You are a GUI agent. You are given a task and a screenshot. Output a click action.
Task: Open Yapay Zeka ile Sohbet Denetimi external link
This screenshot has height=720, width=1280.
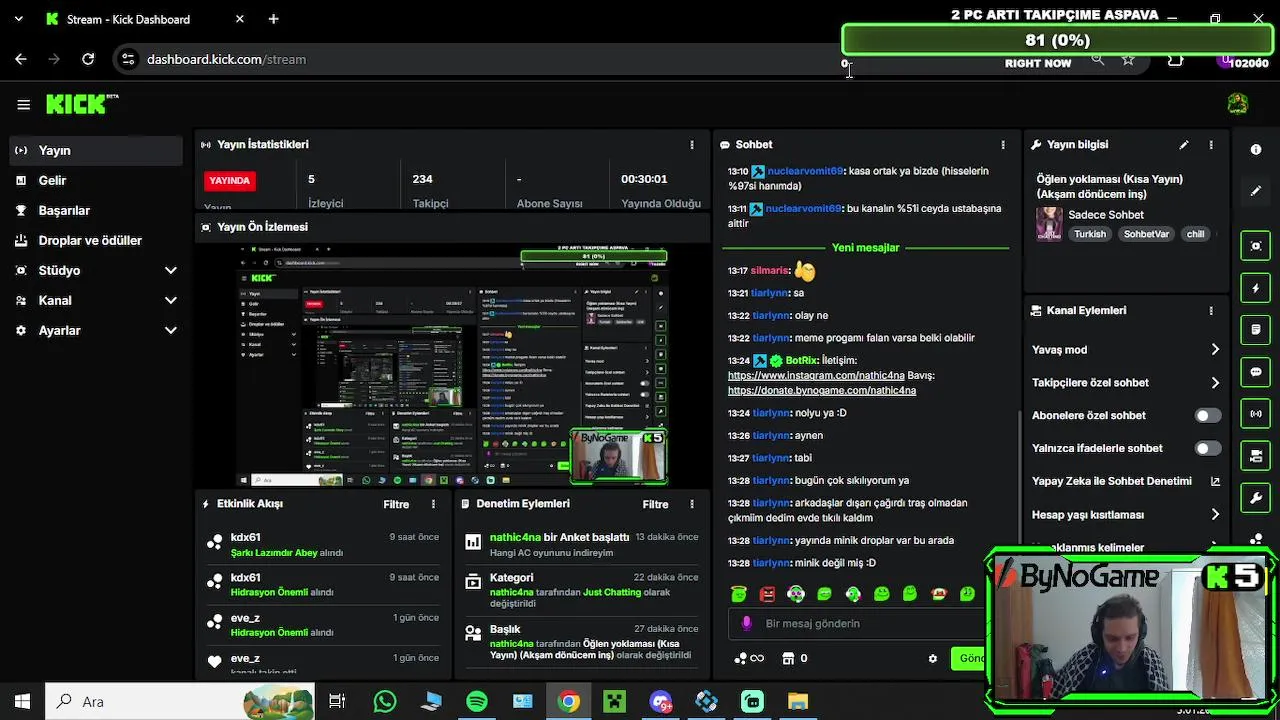coord(1215,481)
